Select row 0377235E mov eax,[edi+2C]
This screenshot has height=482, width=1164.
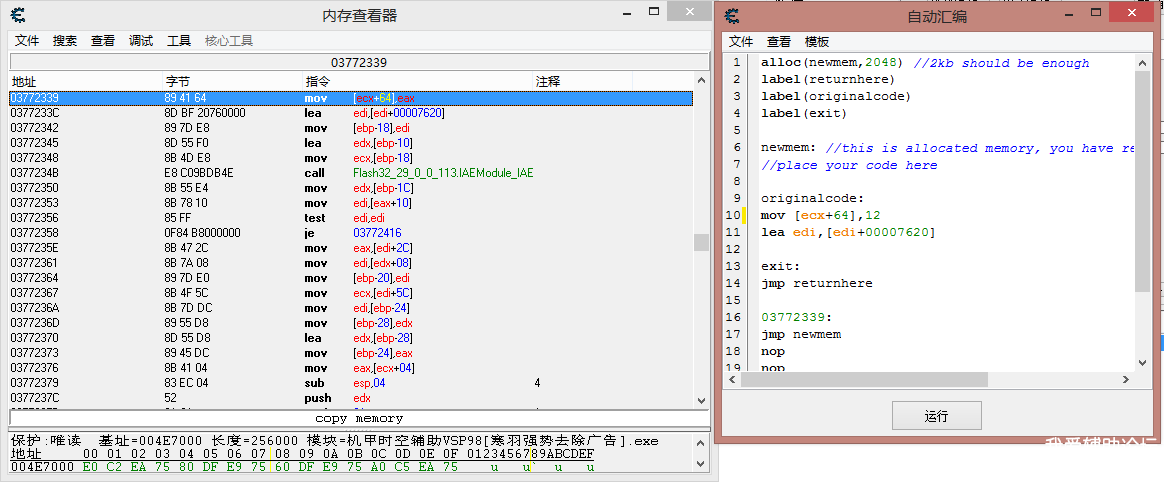point(351,248)
